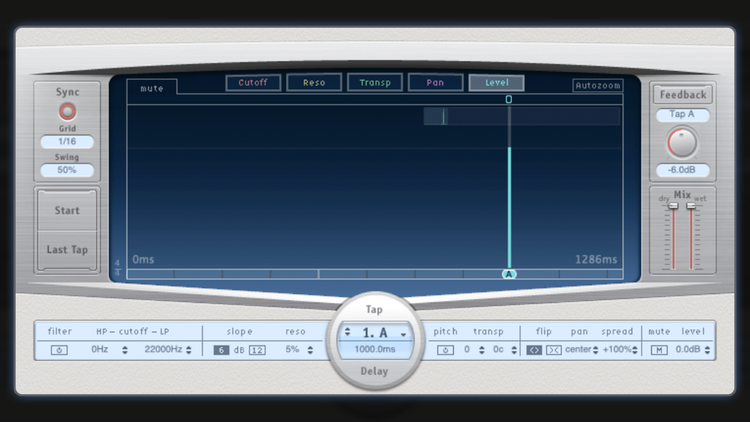
Task: Adjust the LP cutoff 22000Hz stepper arrows
Action: click(189, 350)
